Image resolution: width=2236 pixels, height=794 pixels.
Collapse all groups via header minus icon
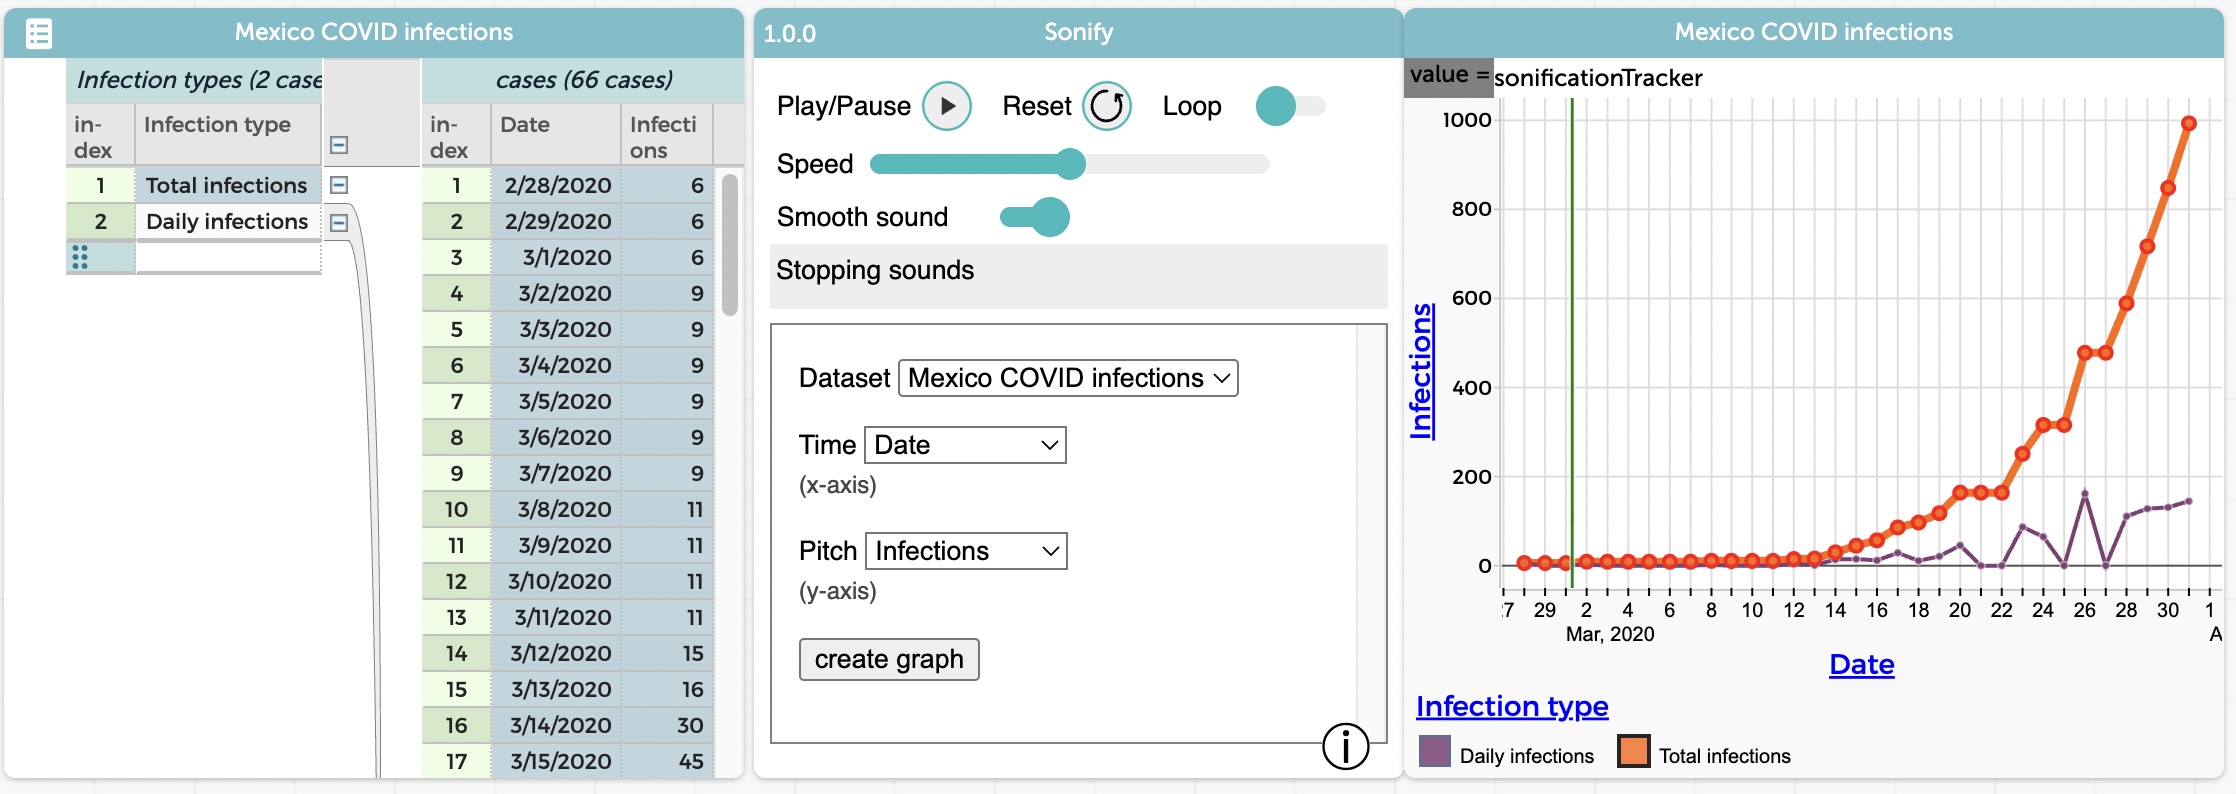(339, 145)
